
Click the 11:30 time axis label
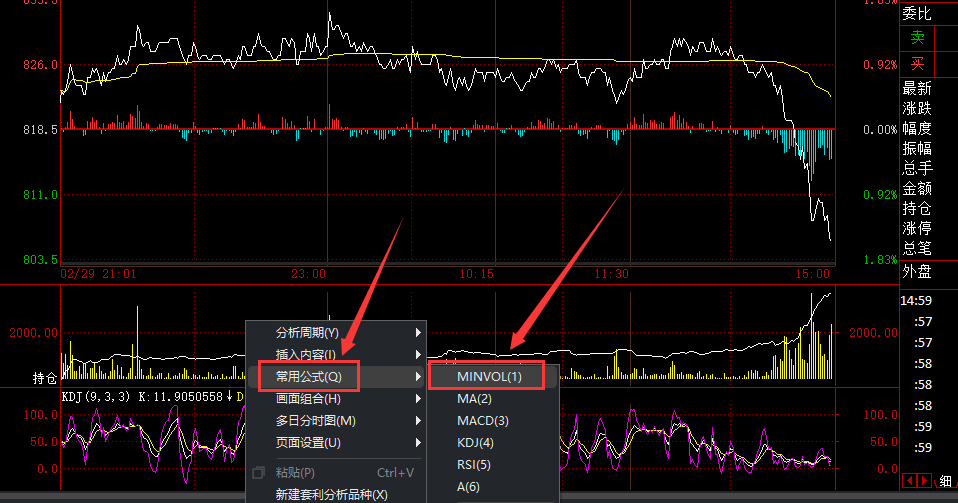[x=612, y=274]
